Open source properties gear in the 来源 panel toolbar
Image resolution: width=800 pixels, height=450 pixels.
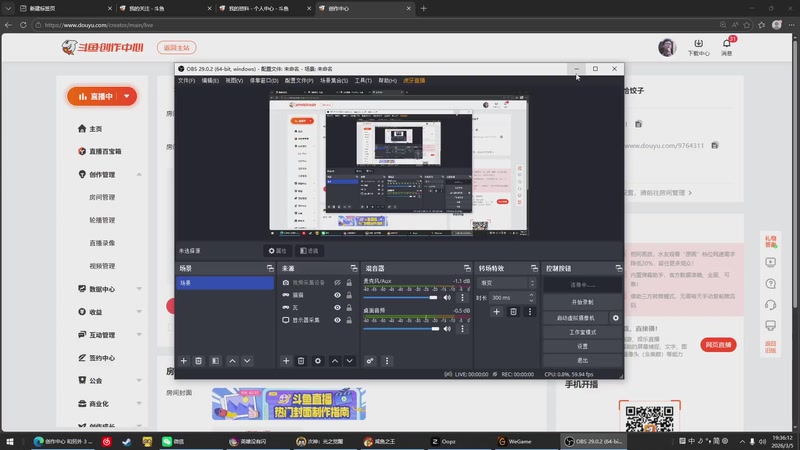[x=317, y=361]
